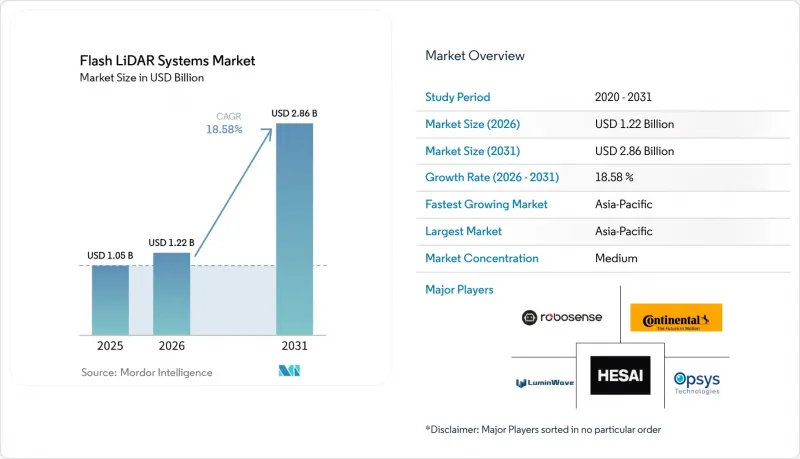Click the disclaimer about Major Players order
Viewport: 800px width, 459px height.
click(543, 429)
